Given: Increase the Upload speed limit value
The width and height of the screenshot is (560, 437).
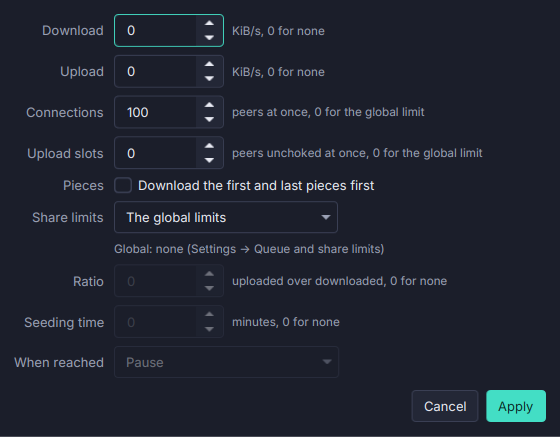Looking at the screenshot, I should point(209,64).
